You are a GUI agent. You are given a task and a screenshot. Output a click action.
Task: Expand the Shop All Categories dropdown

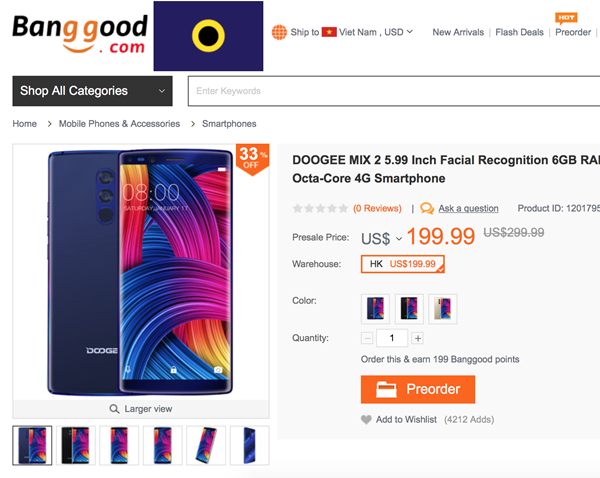point(93,91)
